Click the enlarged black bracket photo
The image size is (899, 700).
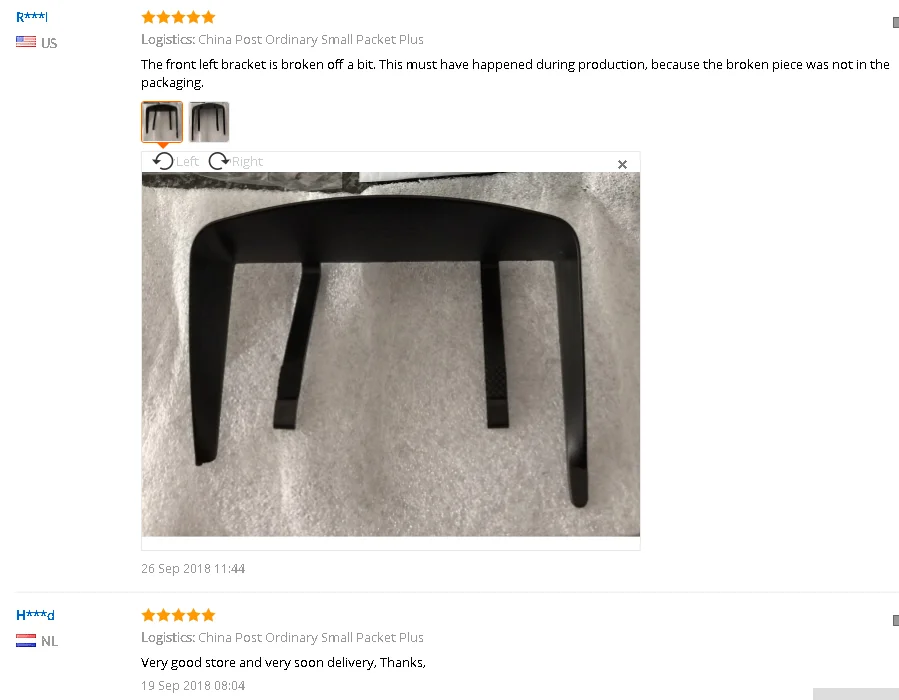(390, 354)
